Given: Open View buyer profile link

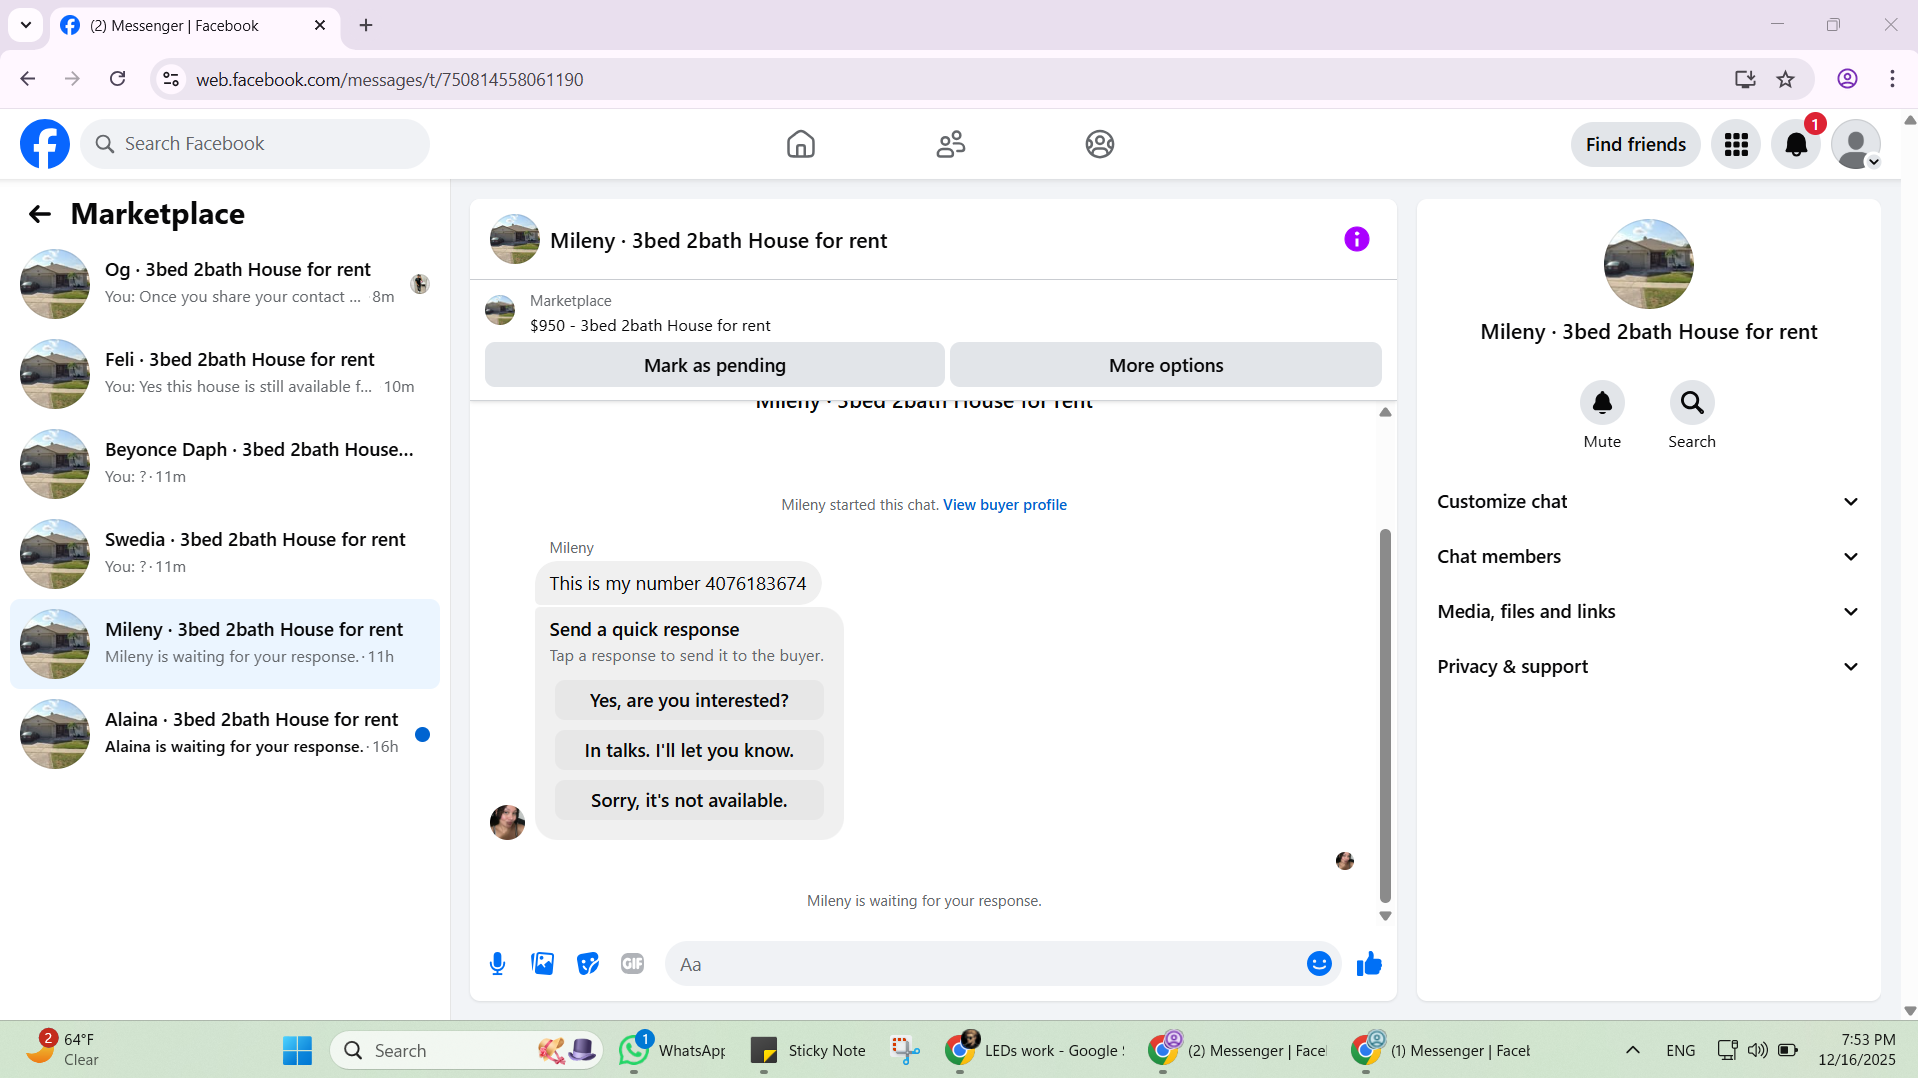Looking at the screenshot, I should pos(1004,505).
